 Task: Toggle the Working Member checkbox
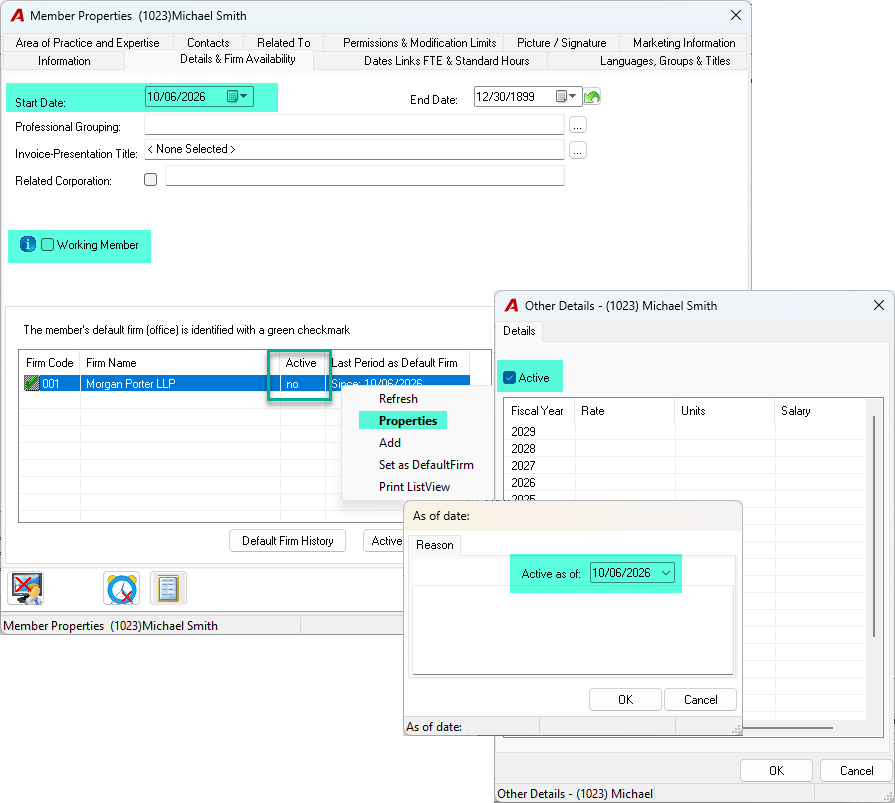click(x=48, y=245)
